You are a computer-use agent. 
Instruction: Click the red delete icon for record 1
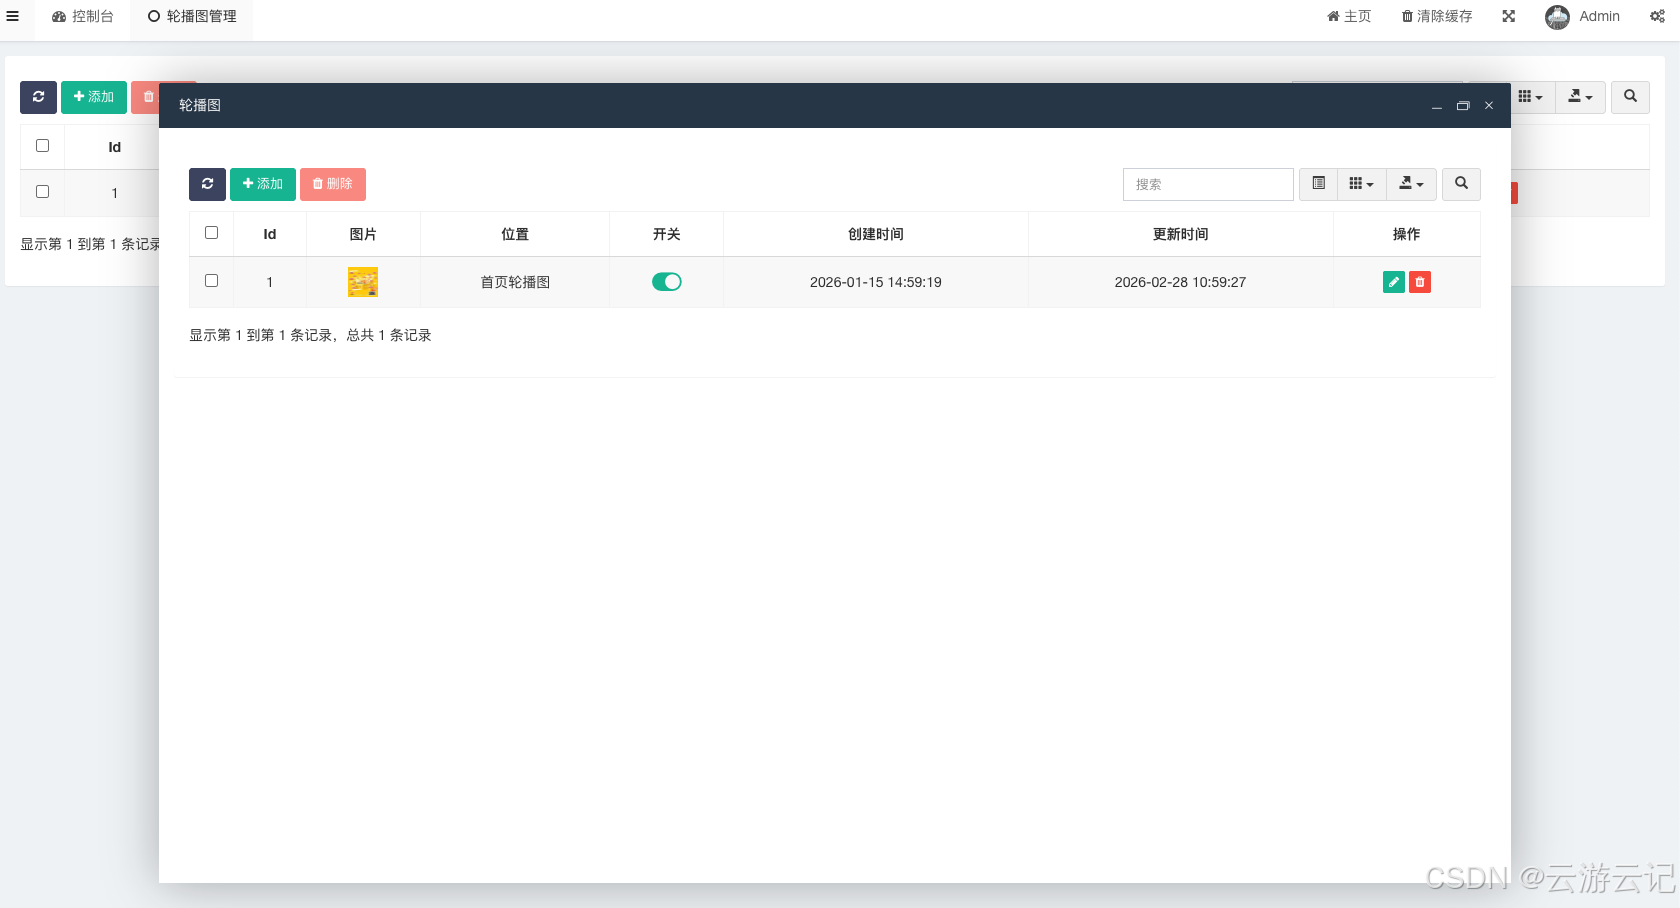point(1419,282)
